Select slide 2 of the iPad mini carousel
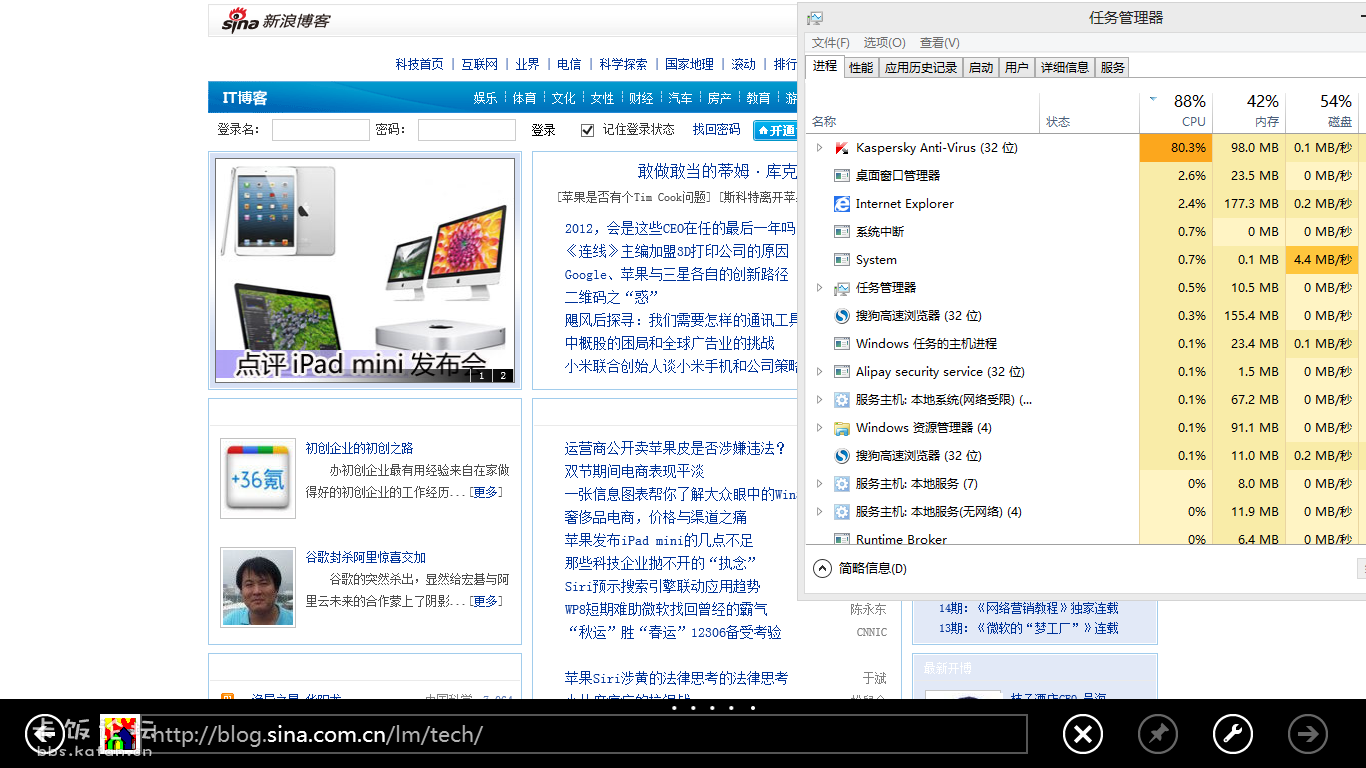Image resolution: width=1366 pixels, height=768 pixels. coord(503,376)
